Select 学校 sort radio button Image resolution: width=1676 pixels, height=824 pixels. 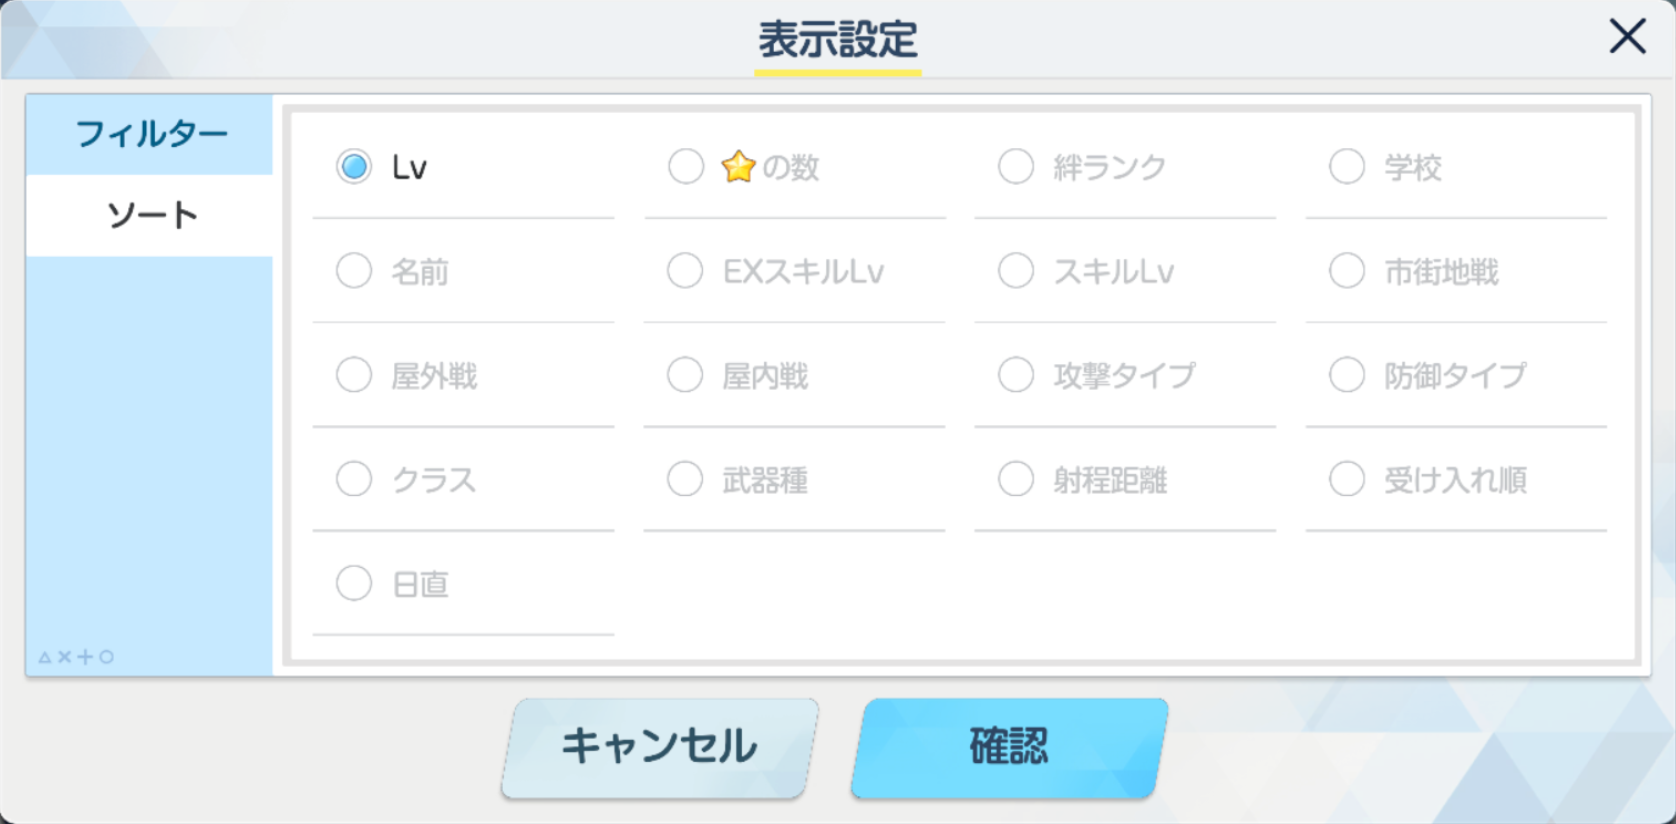[x=1347, y=167]
